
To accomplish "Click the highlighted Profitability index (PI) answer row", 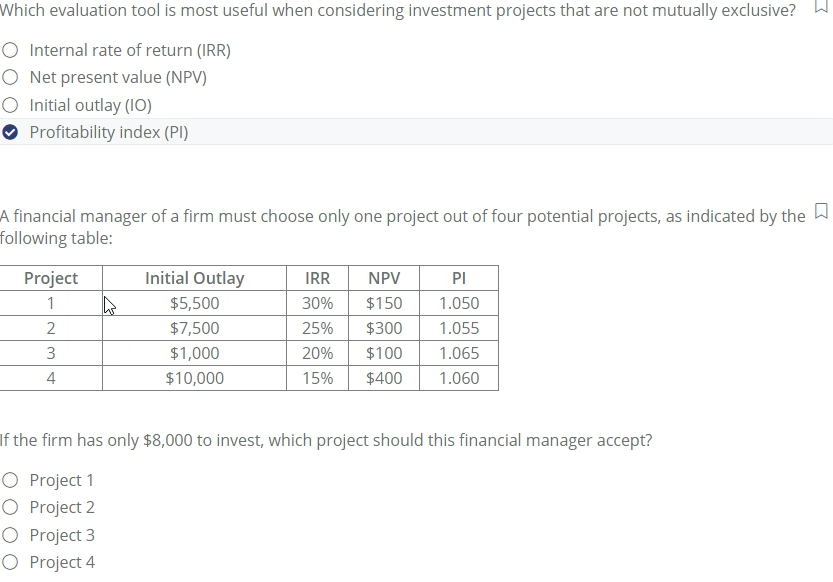I will pyautogui.click(x=110, y=131).
